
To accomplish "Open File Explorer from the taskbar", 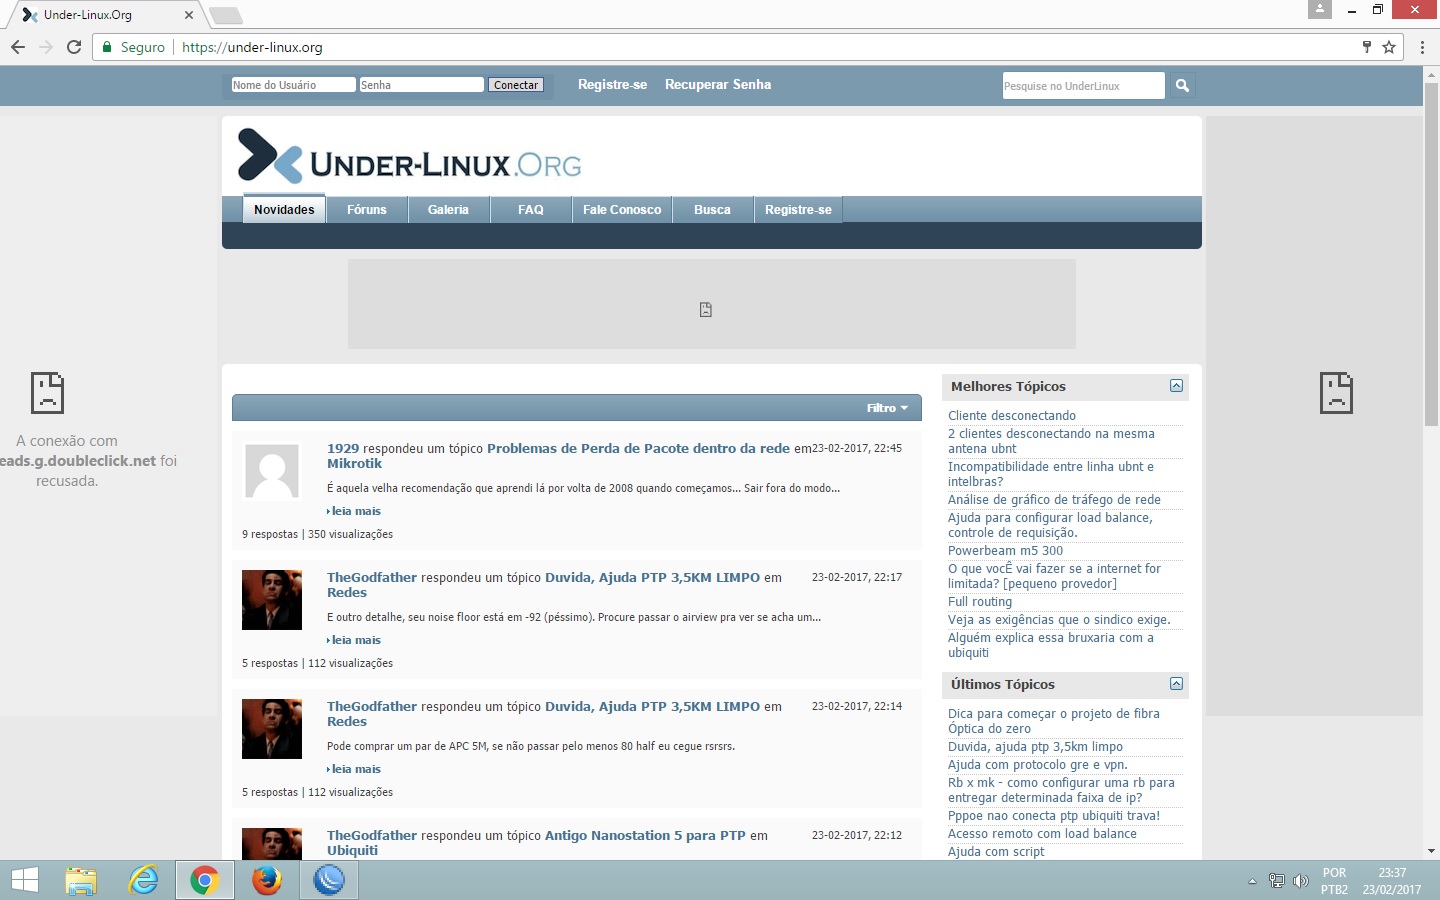I will click(81, 880).
